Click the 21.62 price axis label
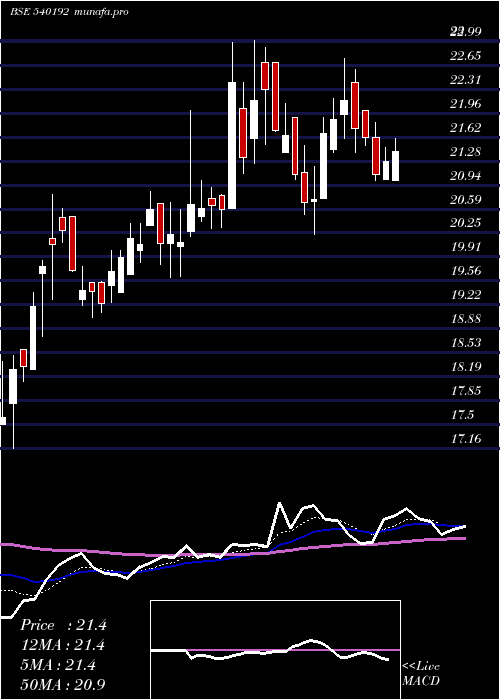The image size is (500, 700). click(466, 128)
